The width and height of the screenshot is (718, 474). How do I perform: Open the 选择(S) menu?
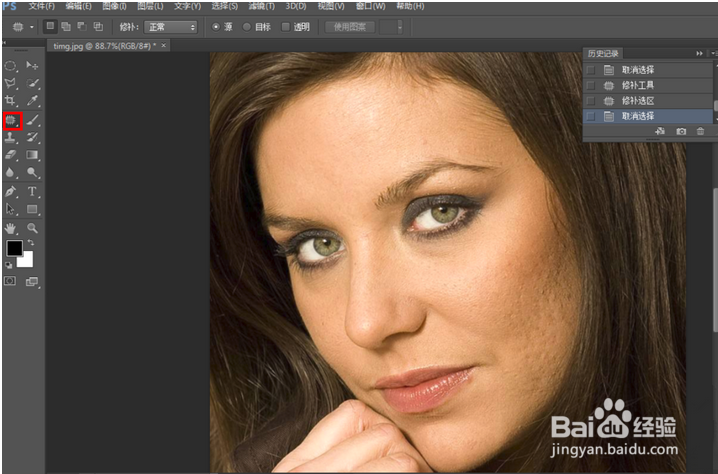[x=224, y=6]
